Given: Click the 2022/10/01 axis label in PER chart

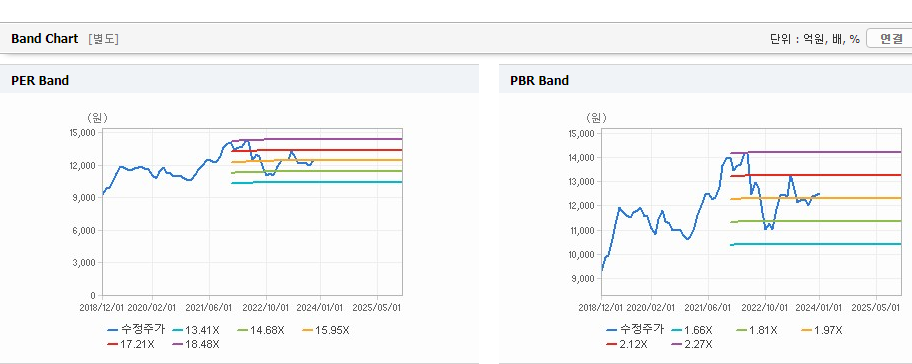Looking at the screenshot, I should (x=266, y=306).
